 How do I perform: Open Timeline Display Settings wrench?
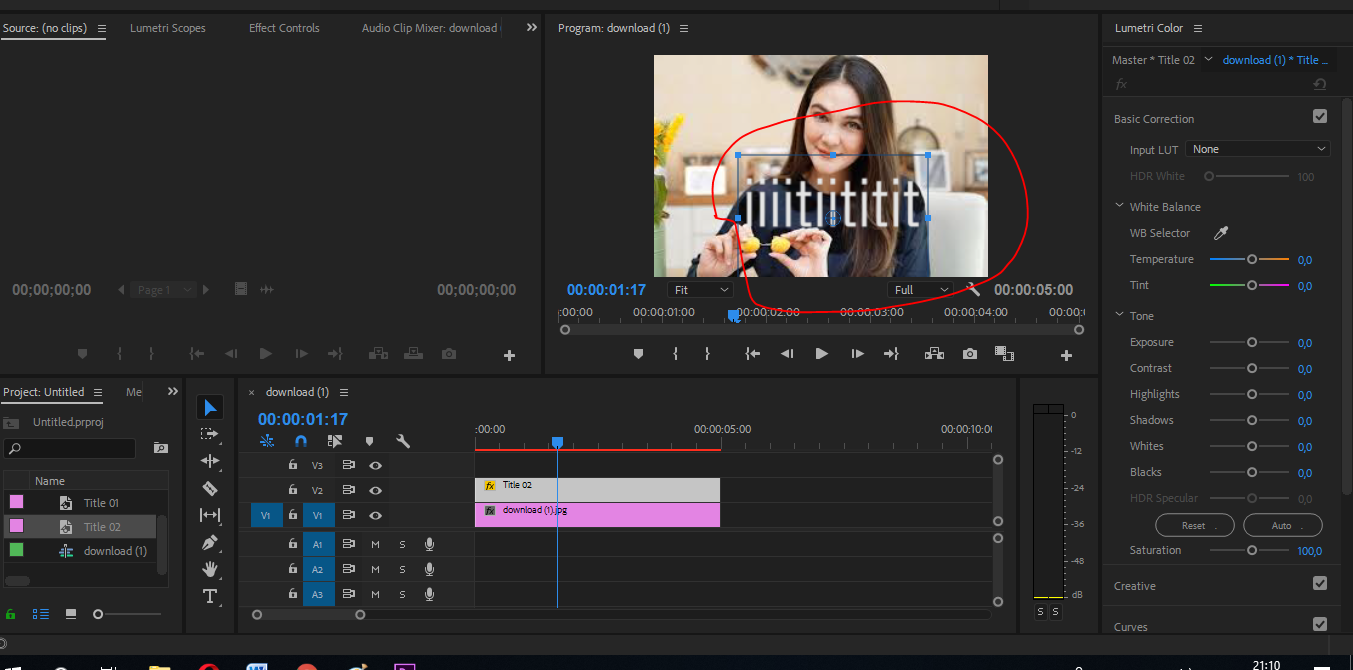coord(403,441)
